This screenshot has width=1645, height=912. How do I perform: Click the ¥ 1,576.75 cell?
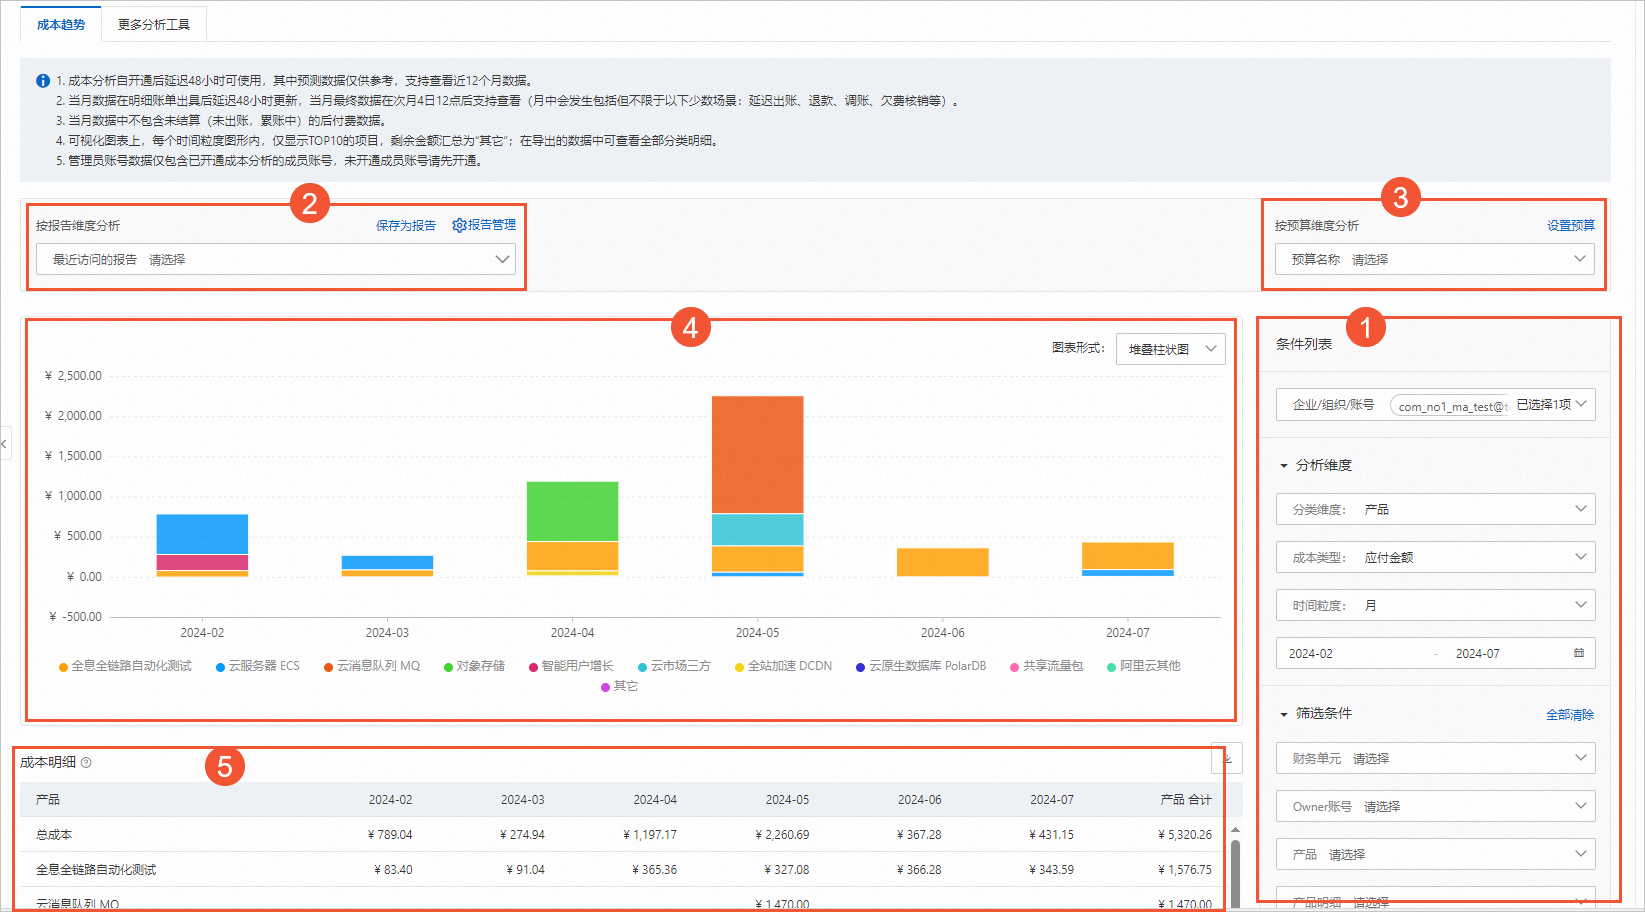pos(1185,870)
